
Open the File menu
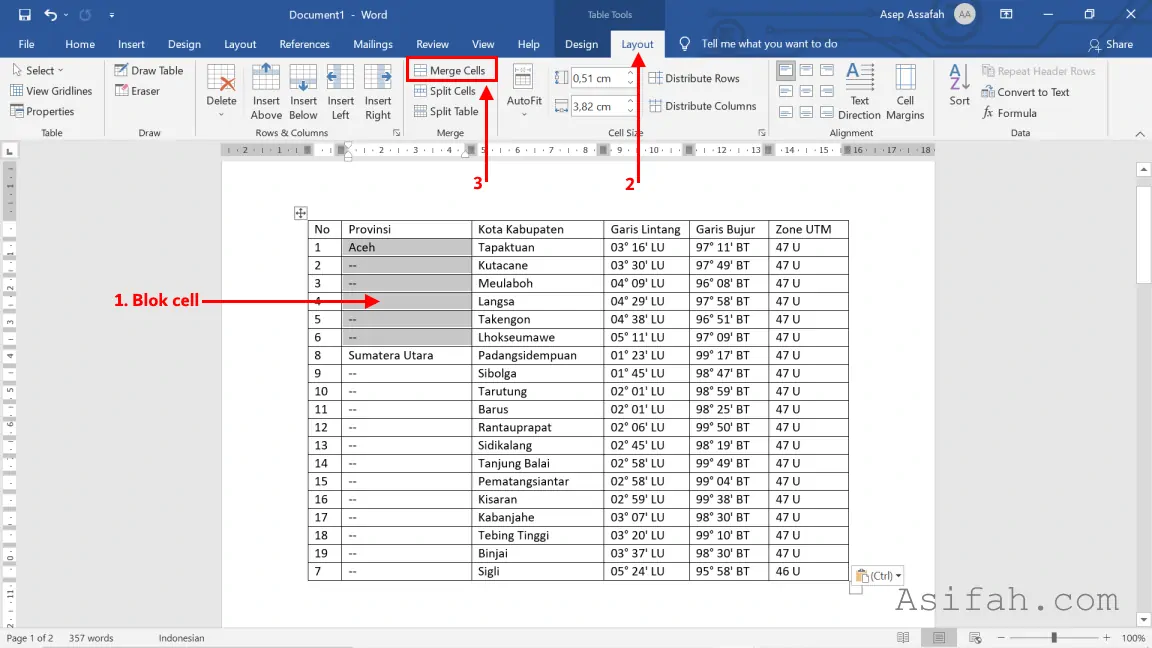coord(26,44)
